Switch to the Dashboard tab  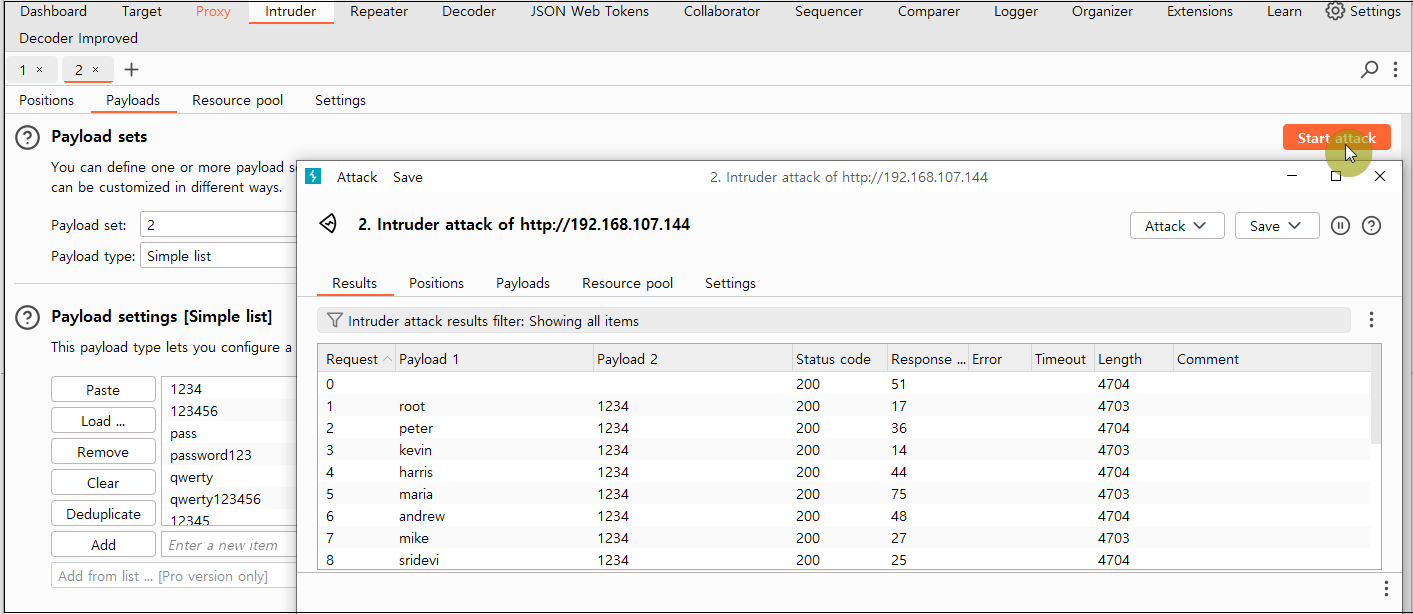coord(53,11)
